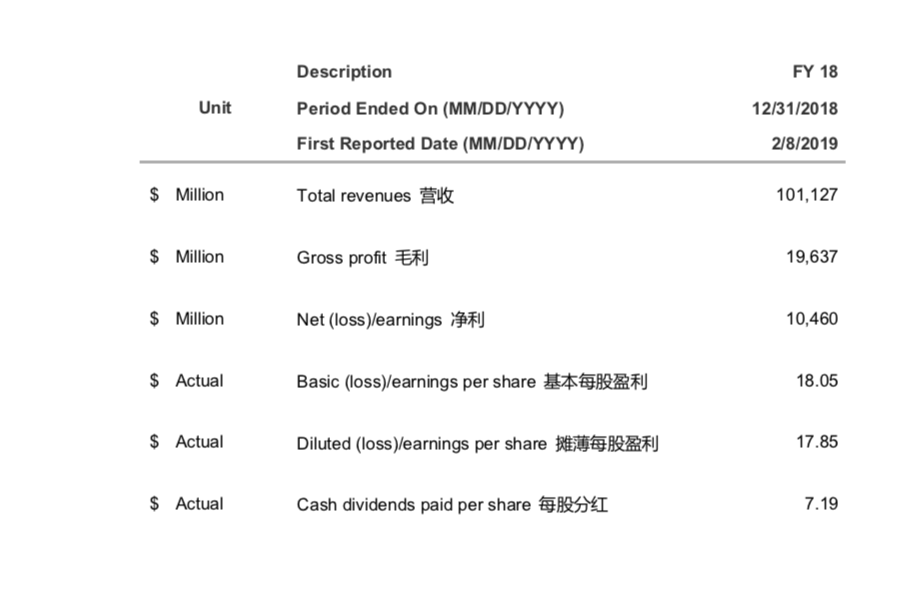Image resolution: width=920 pixels, height=608 pixels.
Task: Select the Total revenues row label
Action: click(375, 196)
